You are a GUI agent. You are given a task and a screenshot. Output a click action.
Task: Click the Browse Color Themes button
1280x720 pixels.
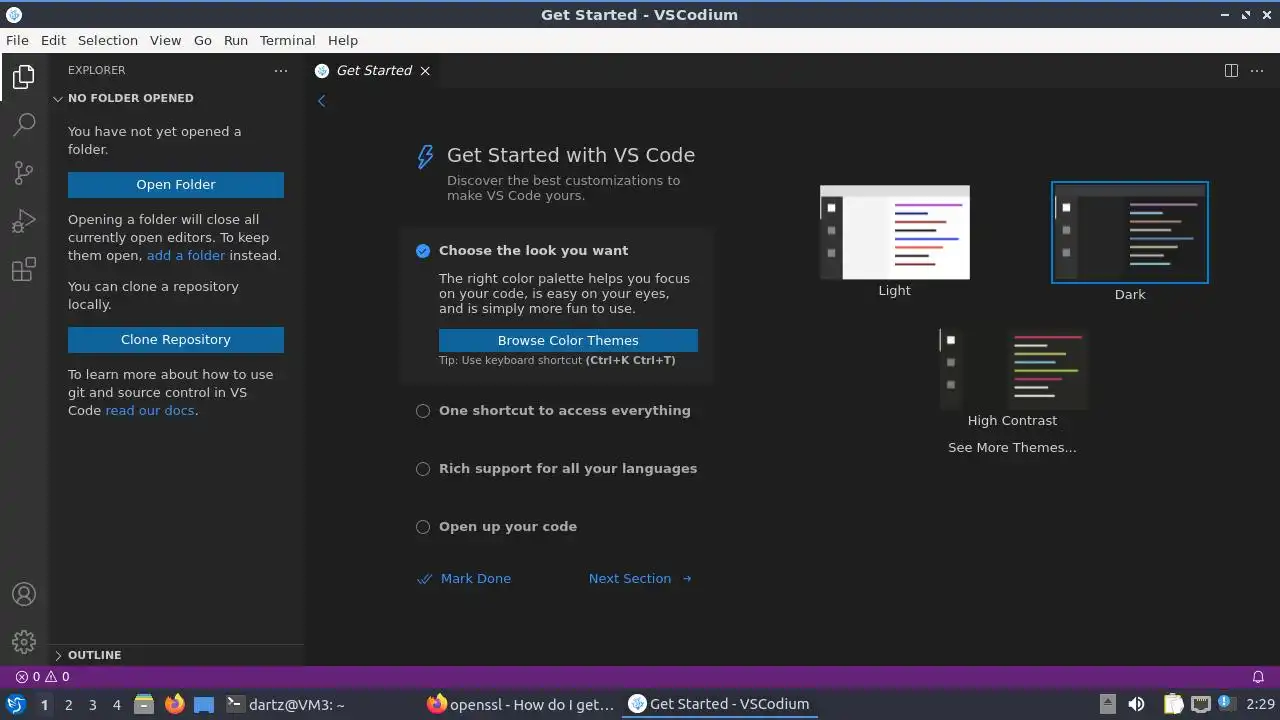click(x=568, y=341)
